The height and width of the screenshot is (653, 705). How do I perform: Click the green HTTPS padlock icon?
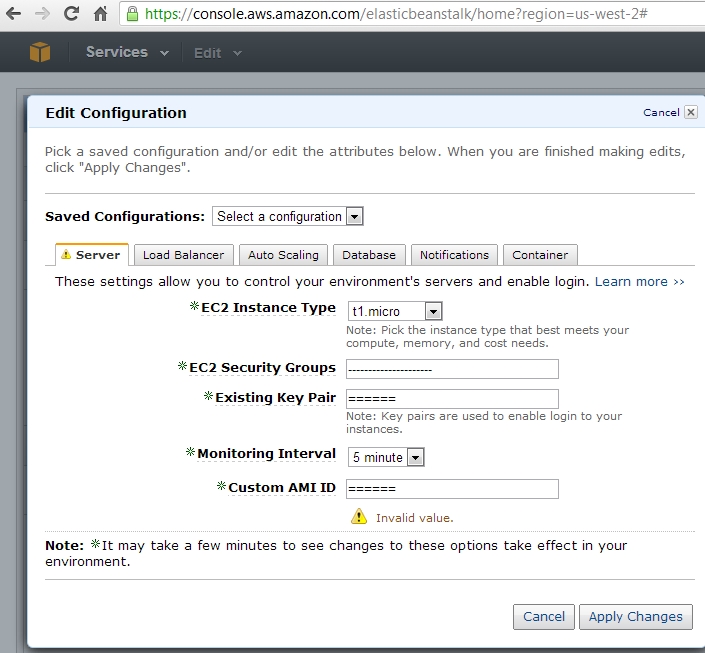132,14
